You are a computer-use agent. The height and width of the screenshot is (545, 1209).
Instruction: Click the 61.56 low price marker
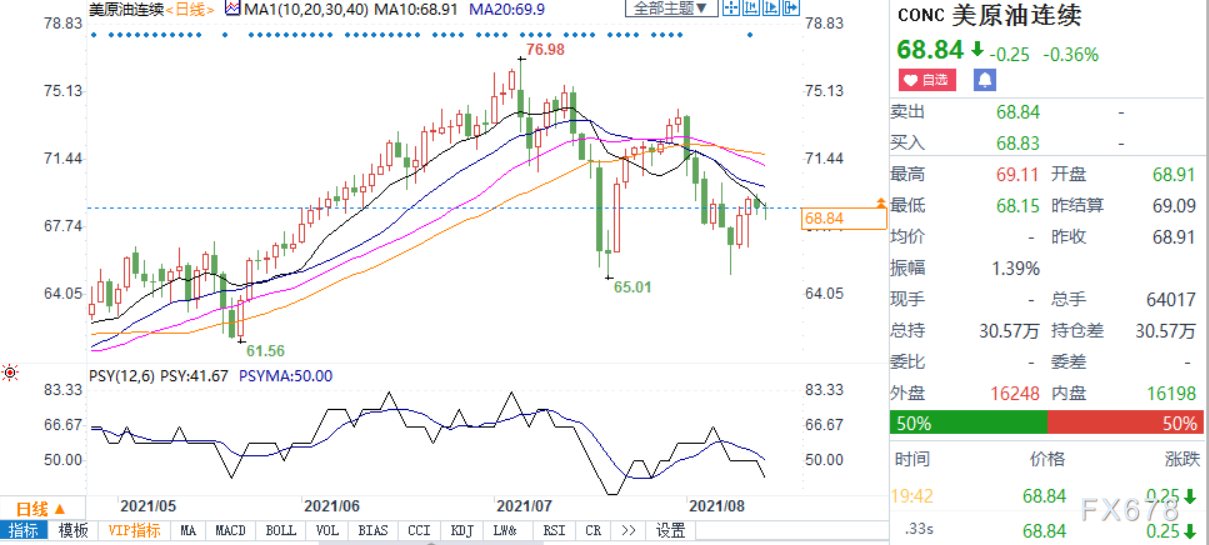[x=265, y=350]
